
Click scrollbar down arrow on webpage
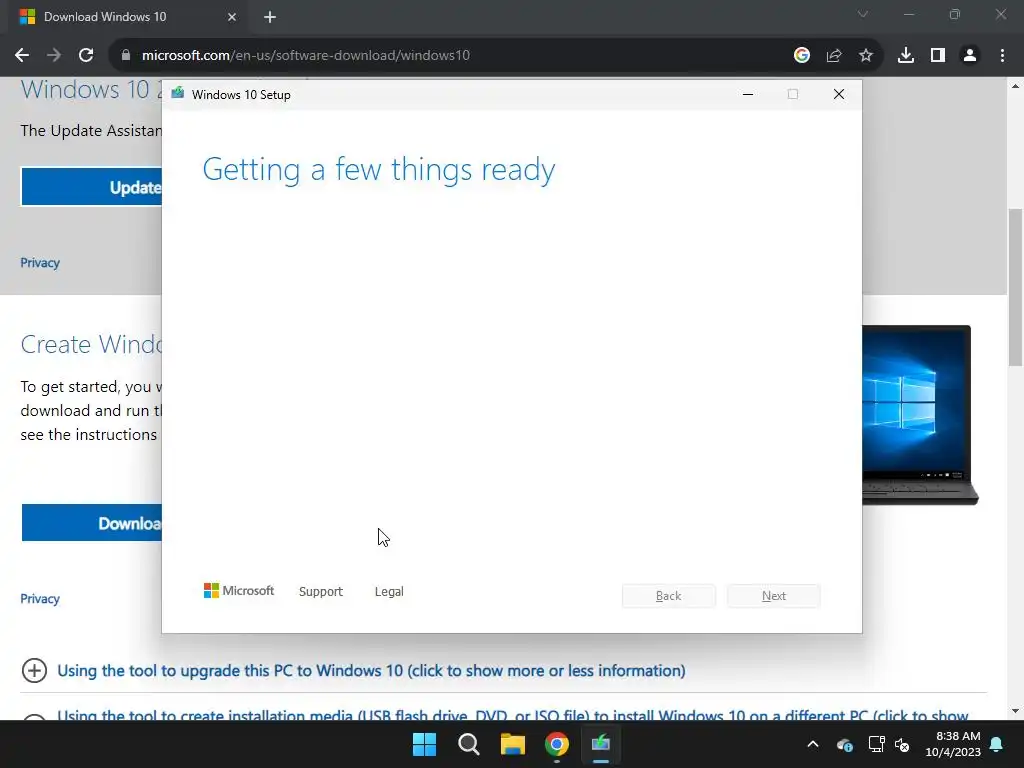(1015, 711)
